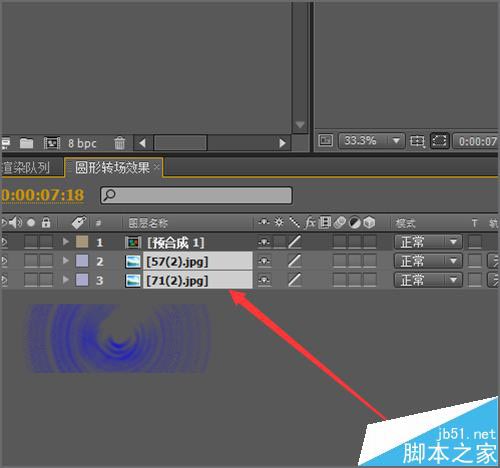Delete selected project item with trash icon
Viewport: 500px width, 468px height.
(x=120, y=143)
